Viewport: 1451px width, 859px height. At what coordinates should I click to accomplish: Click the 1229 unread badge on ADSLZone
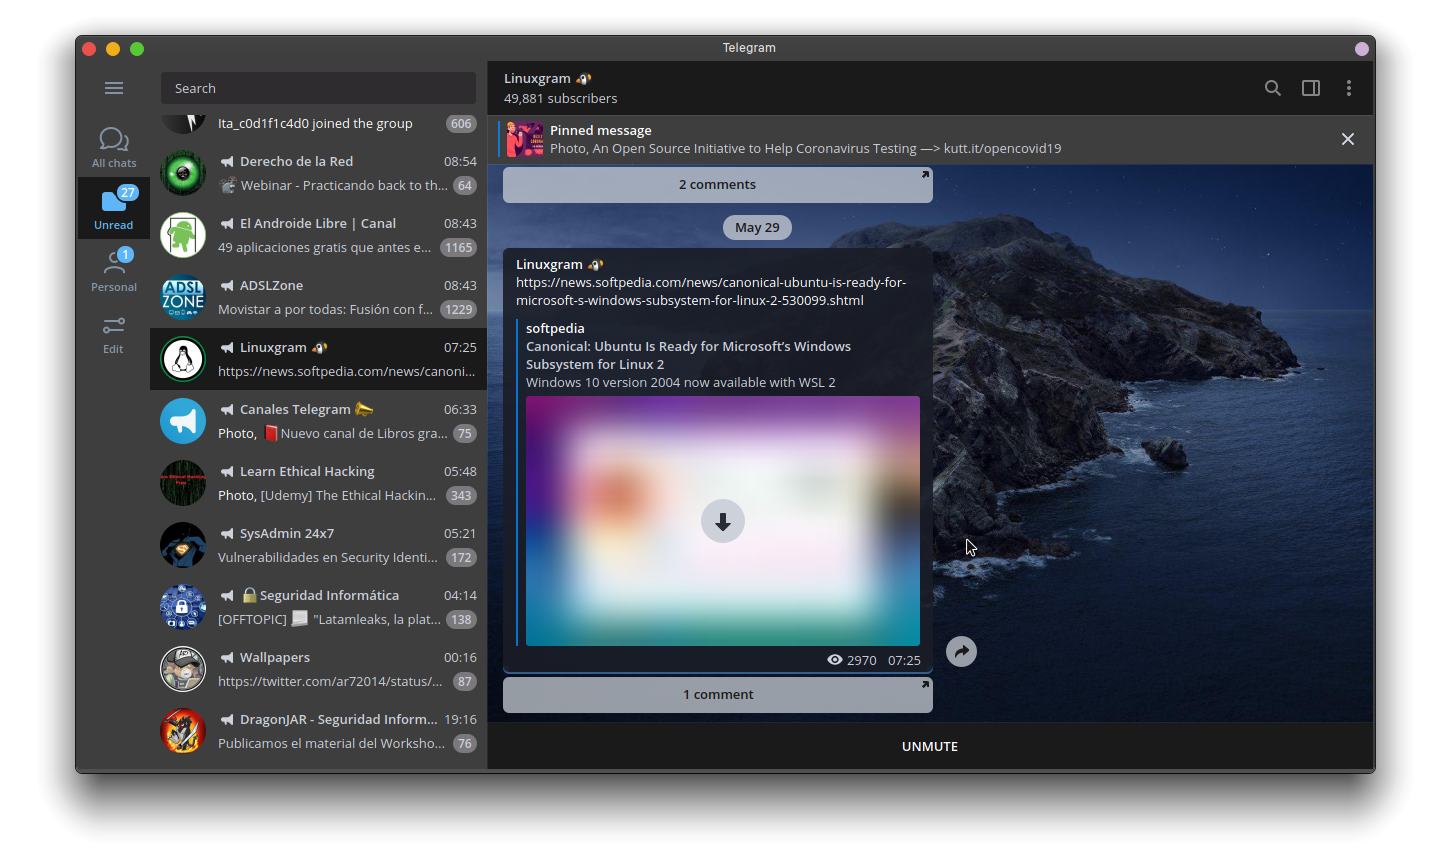pyautogui.click(x=459, y=309)
